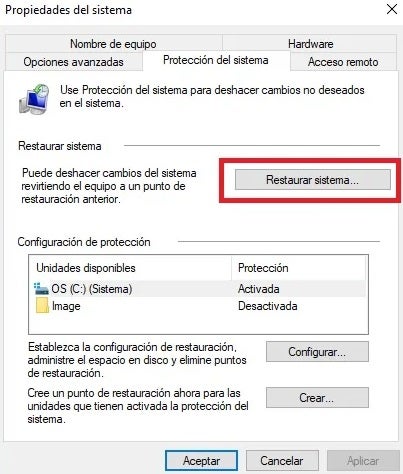
Task: Go to Opciones avanzadas tab
Action: tap(73, 62)
